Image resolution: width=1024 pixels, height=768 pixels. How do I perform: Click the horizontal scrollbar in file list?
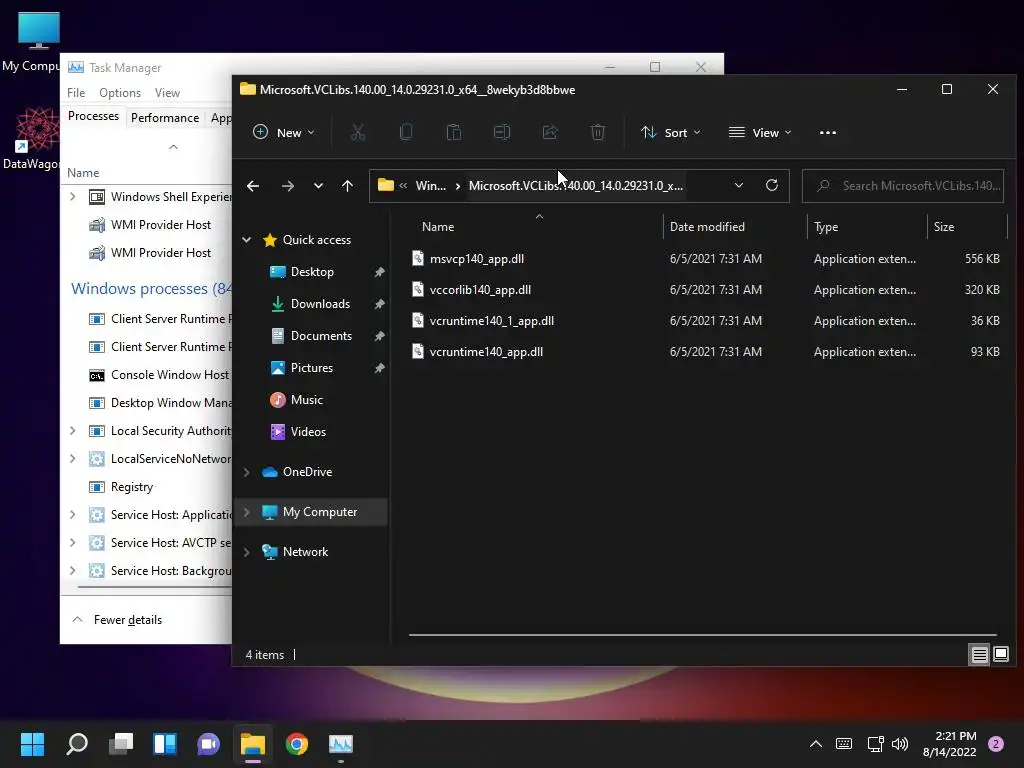click(703, 634)
